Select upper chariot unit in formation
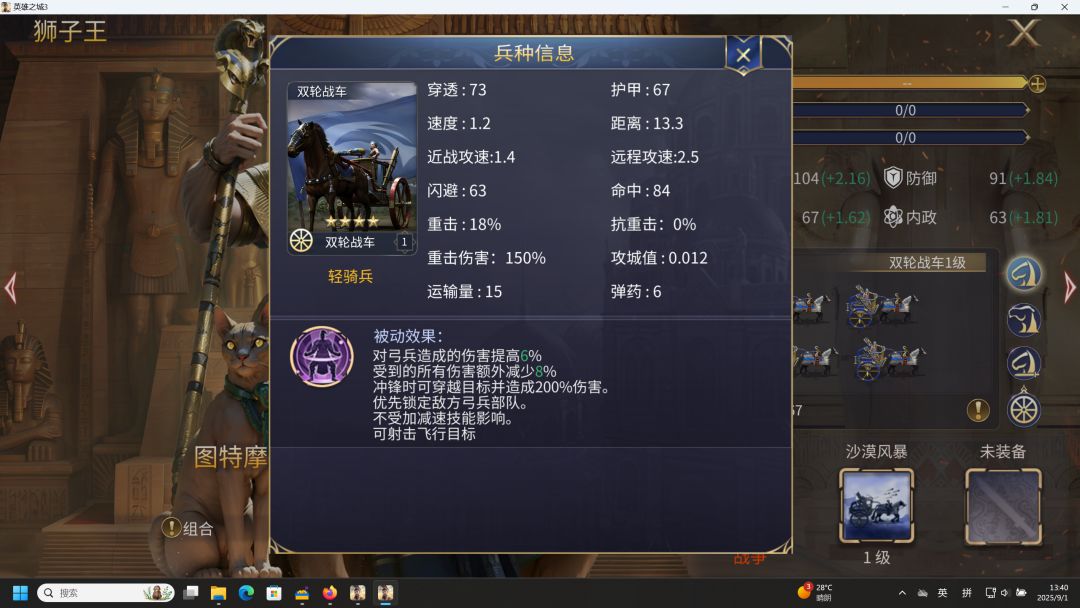This screenshot has height=608, width=1080. (x=882, y=305)
